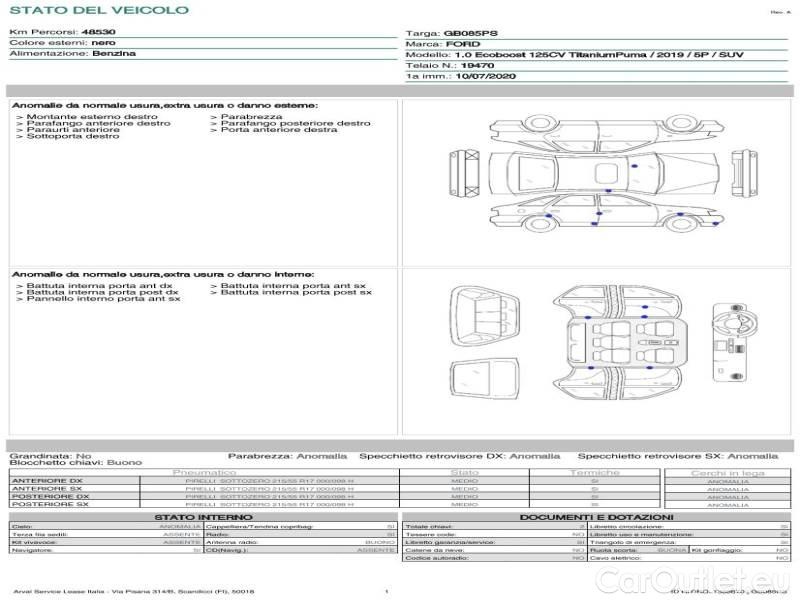
Task: Click the STATO DEL VEICOLO title
Action: click(x=98, y=10)
